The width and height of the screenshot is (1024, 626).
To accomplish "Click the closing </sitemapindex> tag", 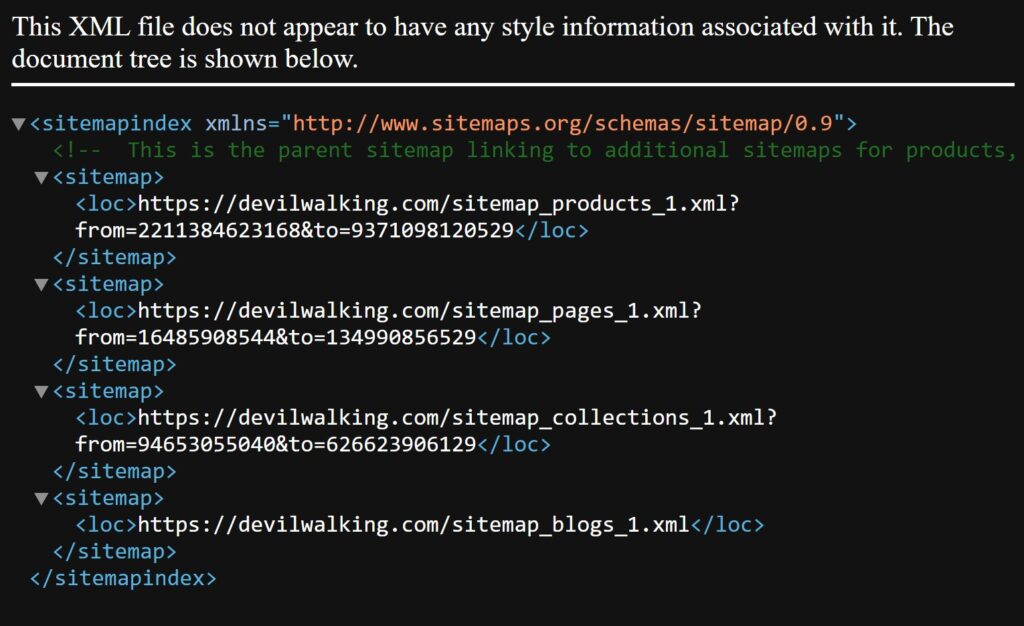I will click(x=123, y=578).
